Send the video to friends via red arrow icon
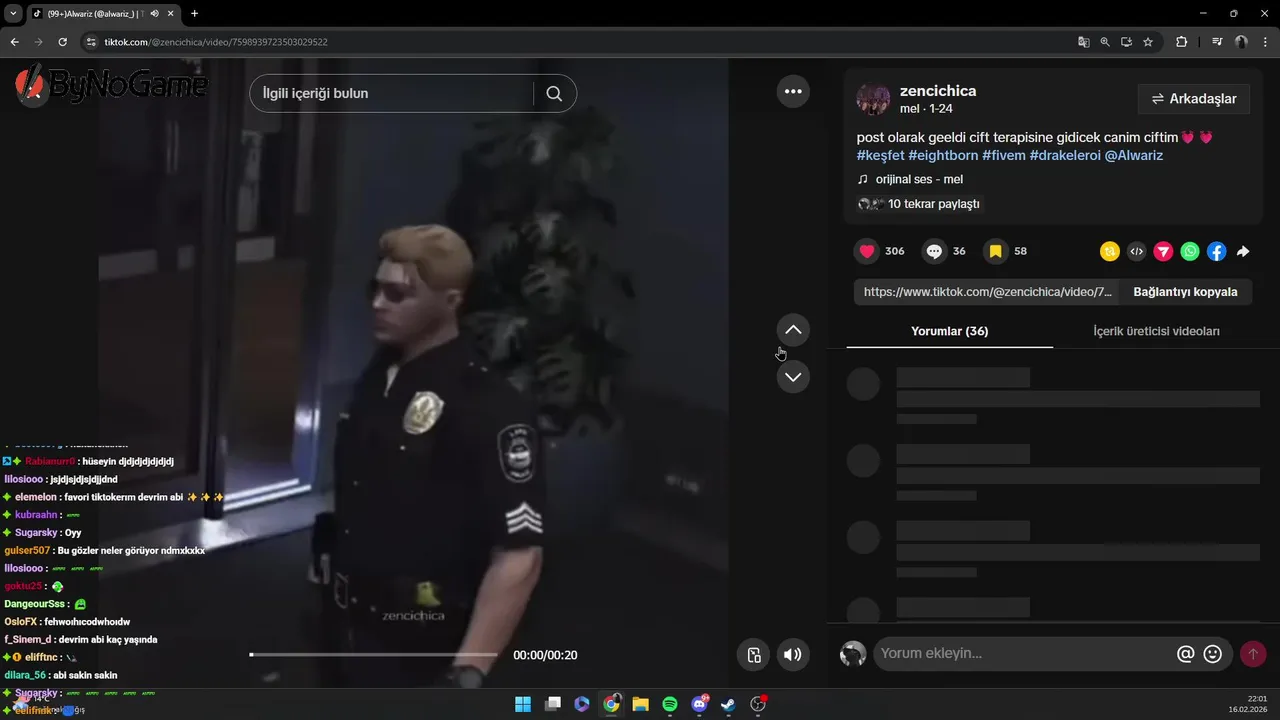The width and height of the screenshot is (1280, 720). pos(1163,252)
